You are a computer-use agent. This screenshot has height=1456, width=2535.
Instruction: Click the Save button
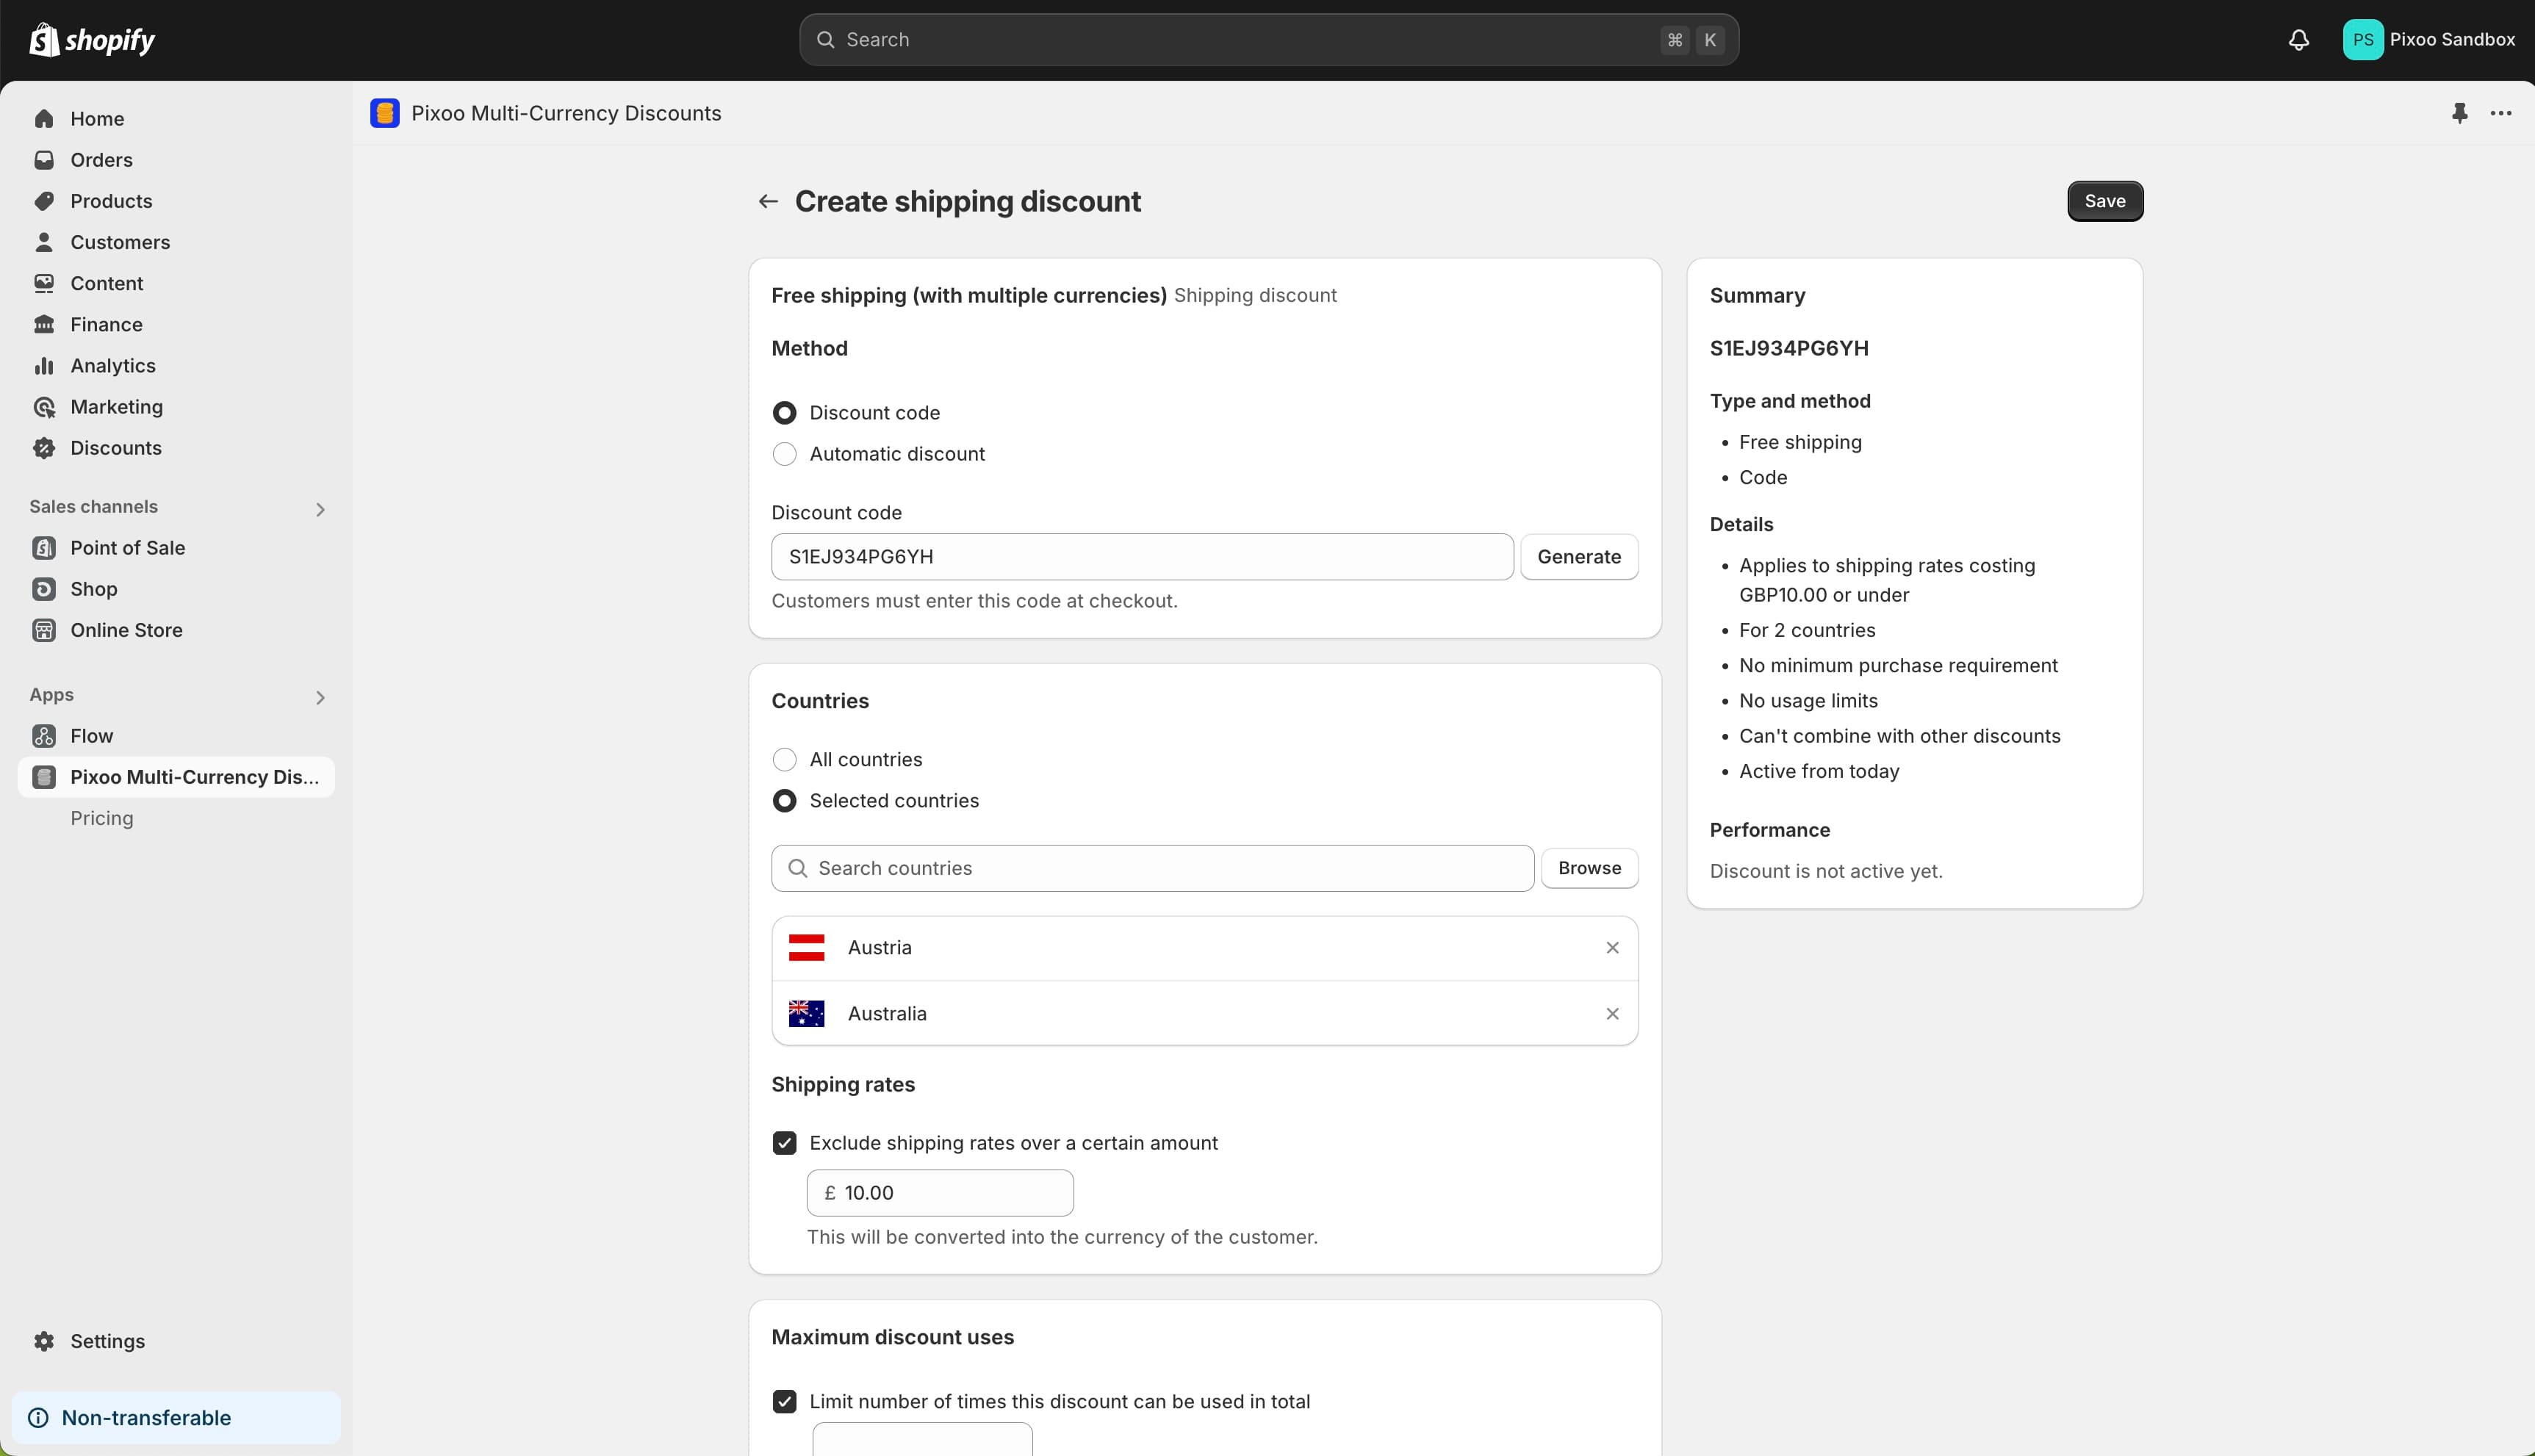tap(2104, 201)
